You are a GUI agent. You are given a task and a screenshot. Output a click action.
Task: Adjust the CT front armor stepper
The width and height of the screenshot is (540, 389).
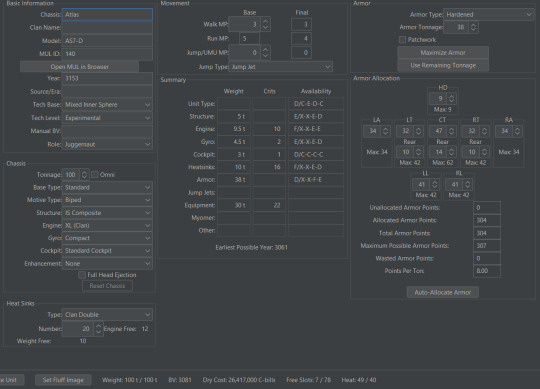pos(451,131)
